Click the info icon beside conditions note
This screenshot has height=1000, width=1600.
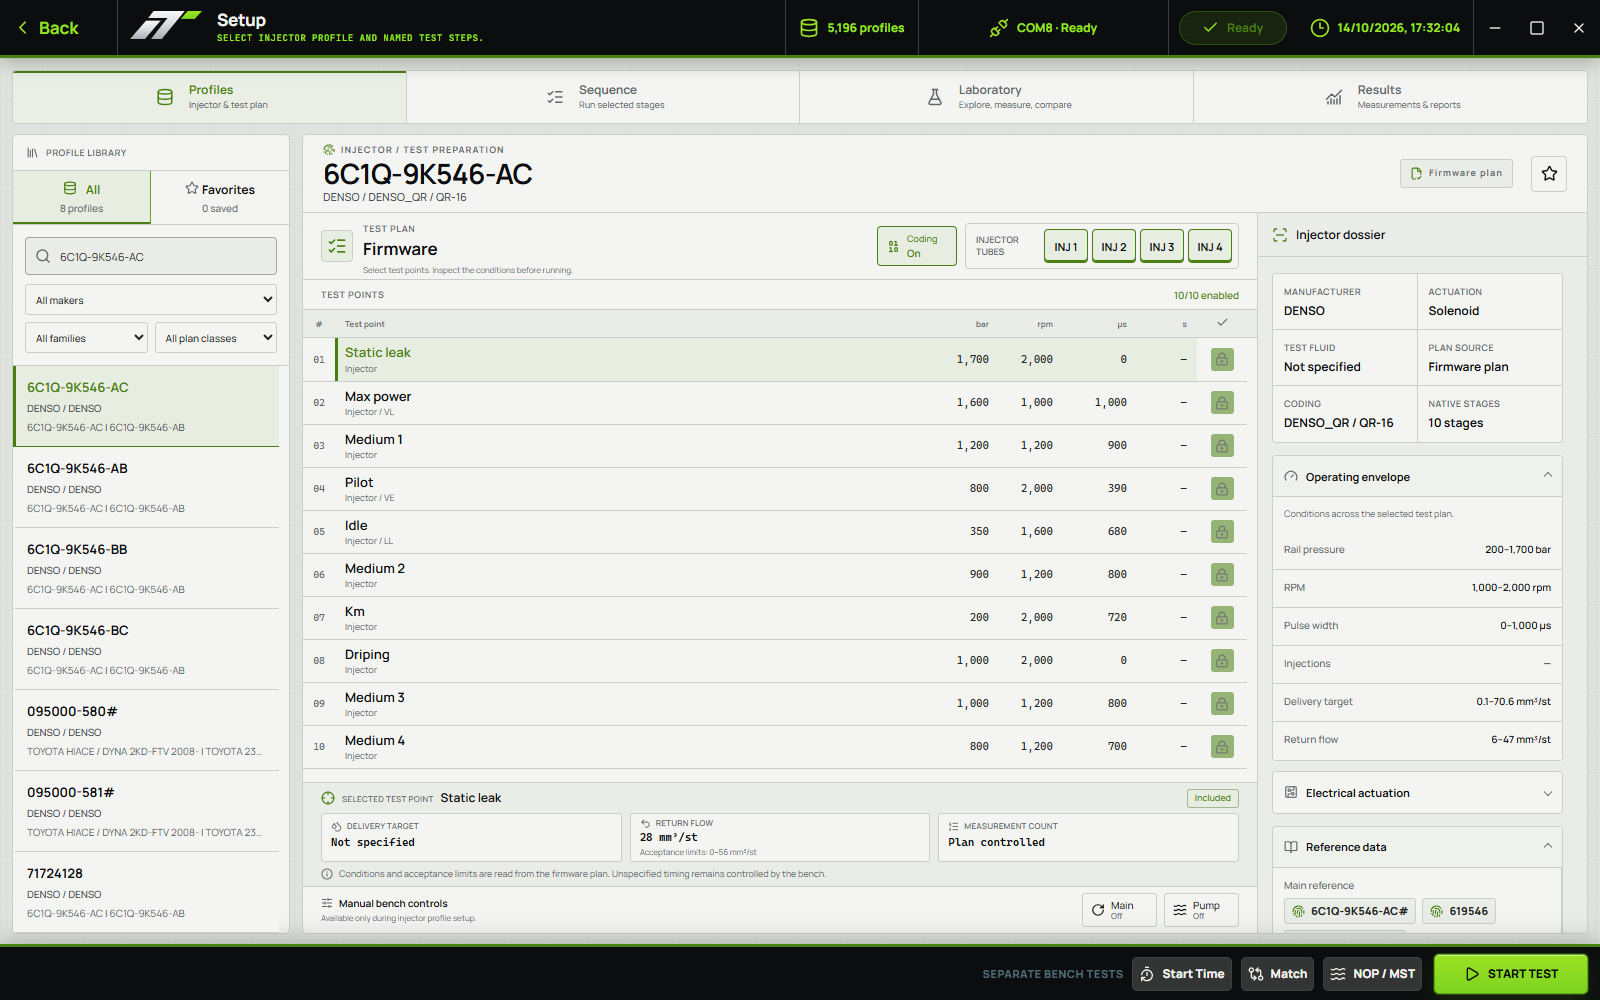[327, 874]
